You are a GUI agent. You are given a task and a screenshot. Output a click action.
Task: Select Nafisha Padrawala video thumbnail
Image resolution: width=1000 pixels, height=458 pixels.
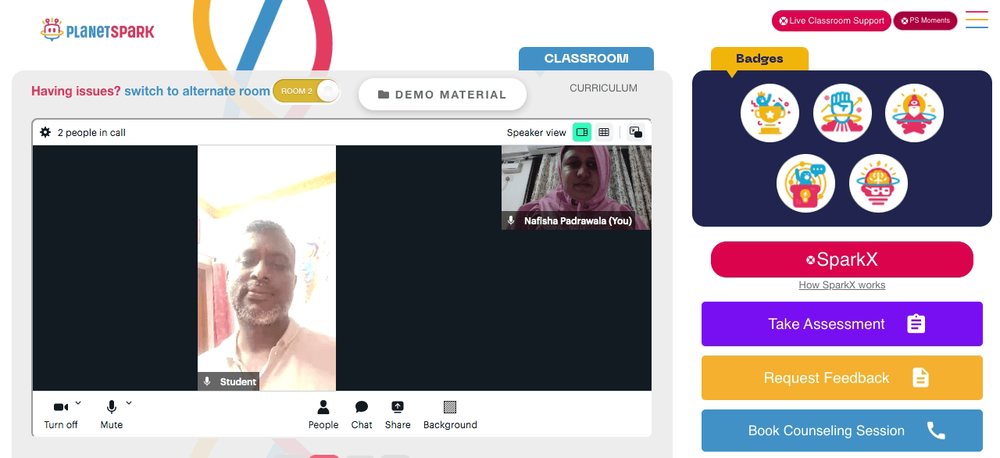(x=577, y=188)
